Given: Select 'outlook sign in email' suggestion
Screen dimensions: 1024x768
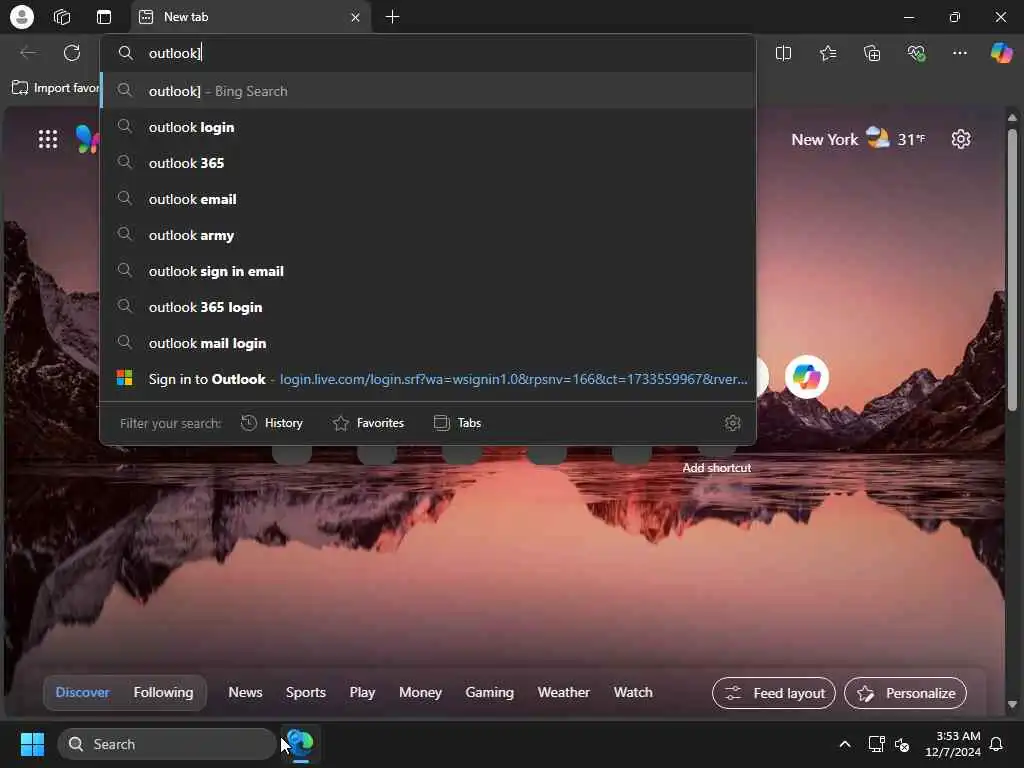Looking at the screenshot, I should (x=428, y=271).
